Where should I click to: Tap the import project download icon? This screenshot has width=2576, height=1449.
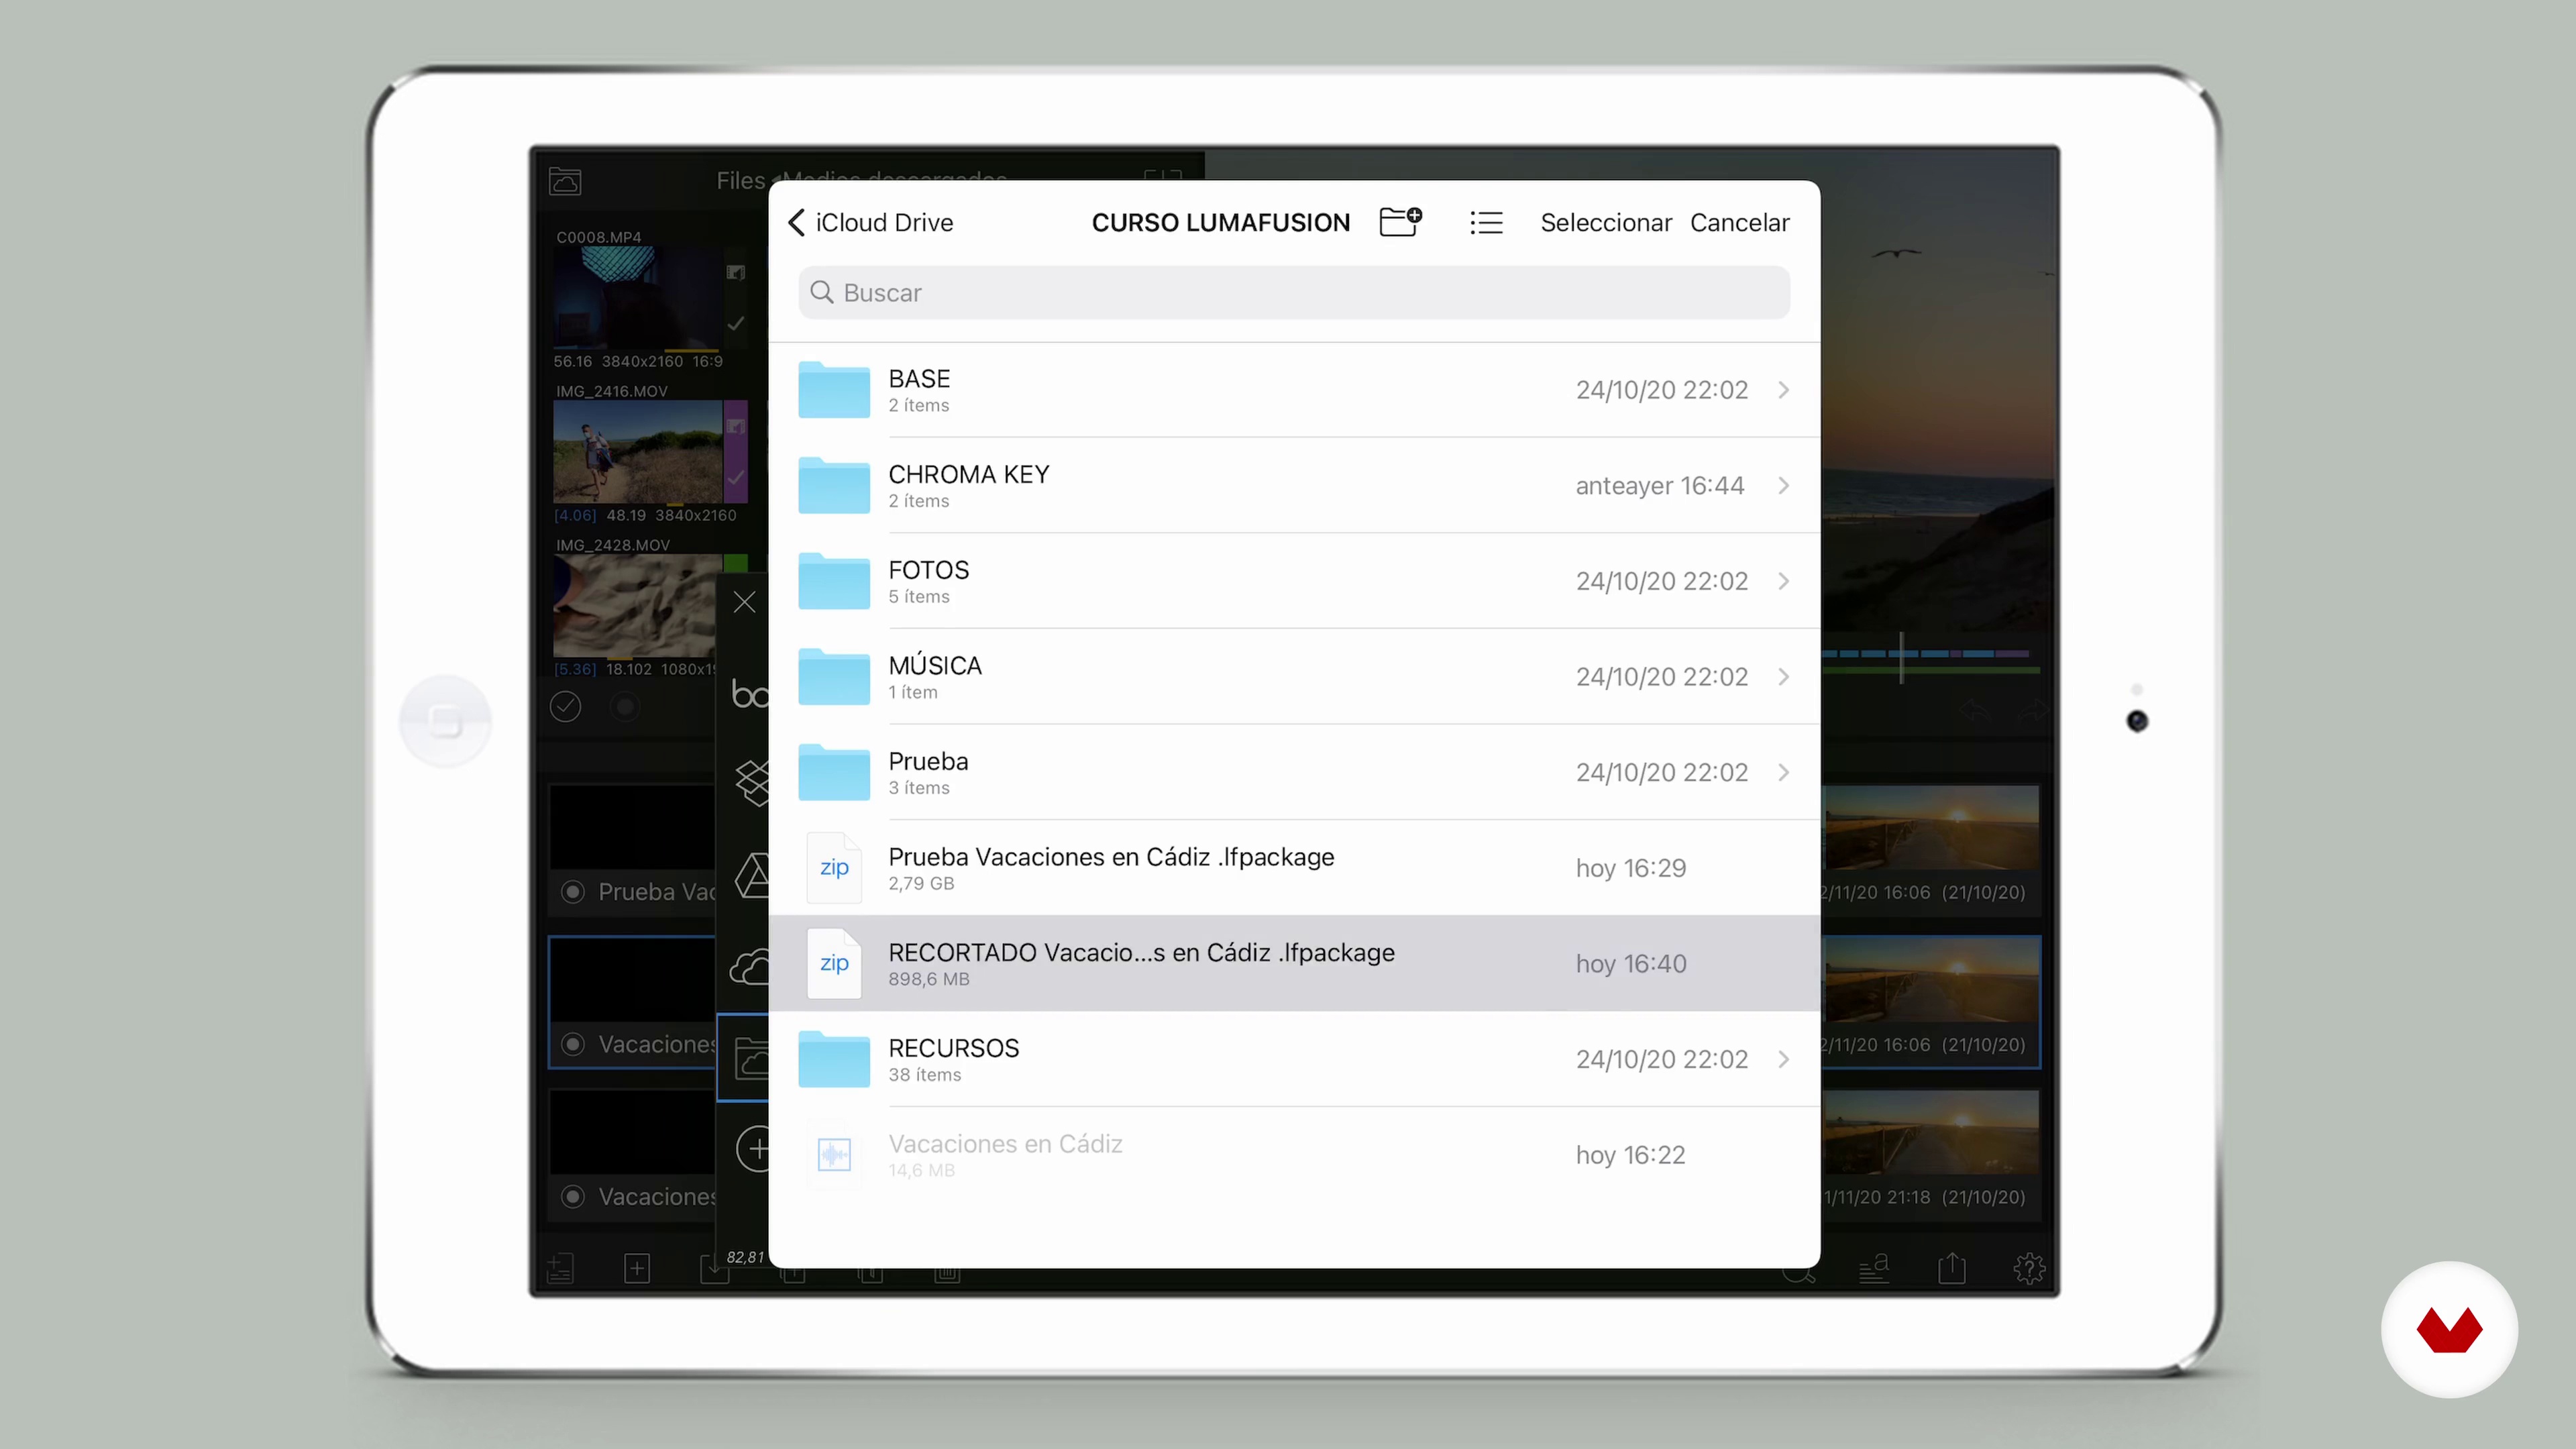714,1269
